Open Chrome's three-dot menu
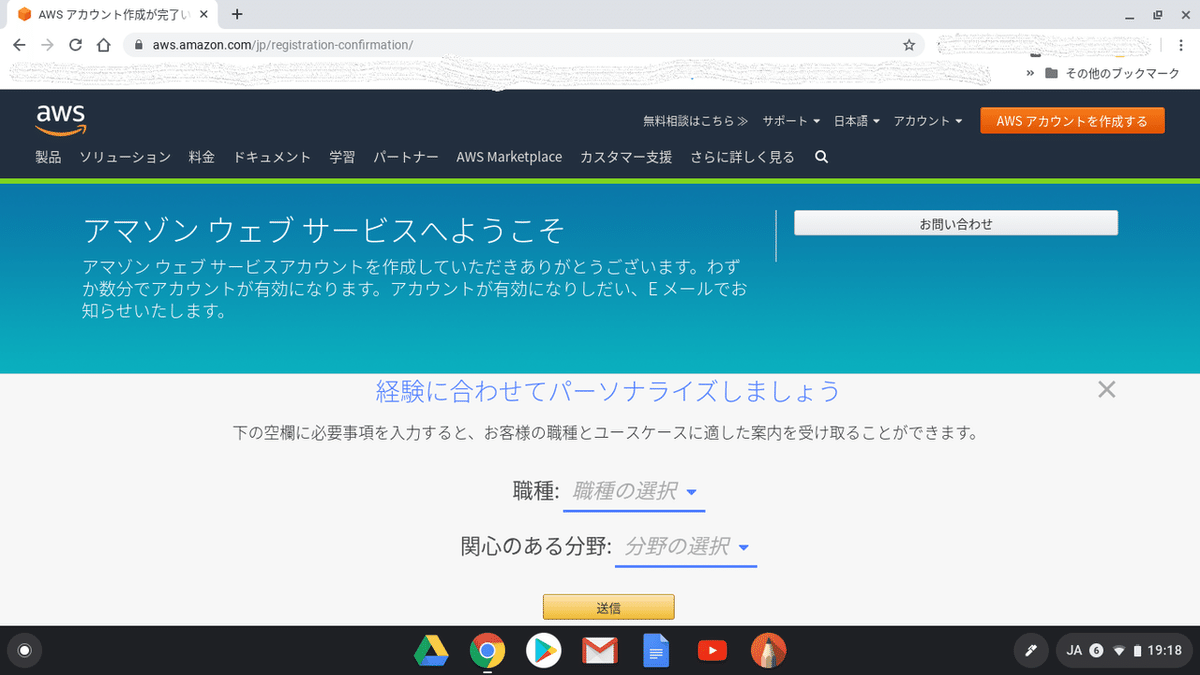1200x675 pixels. (1182, 45)
